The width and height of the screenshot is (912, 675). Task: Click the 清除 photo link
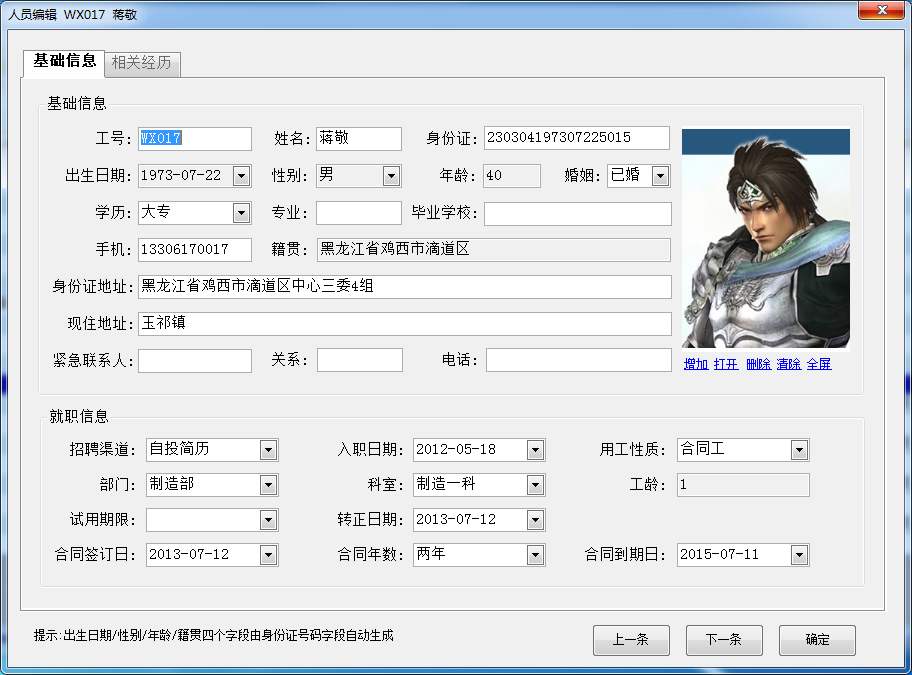tap(789, 364)
